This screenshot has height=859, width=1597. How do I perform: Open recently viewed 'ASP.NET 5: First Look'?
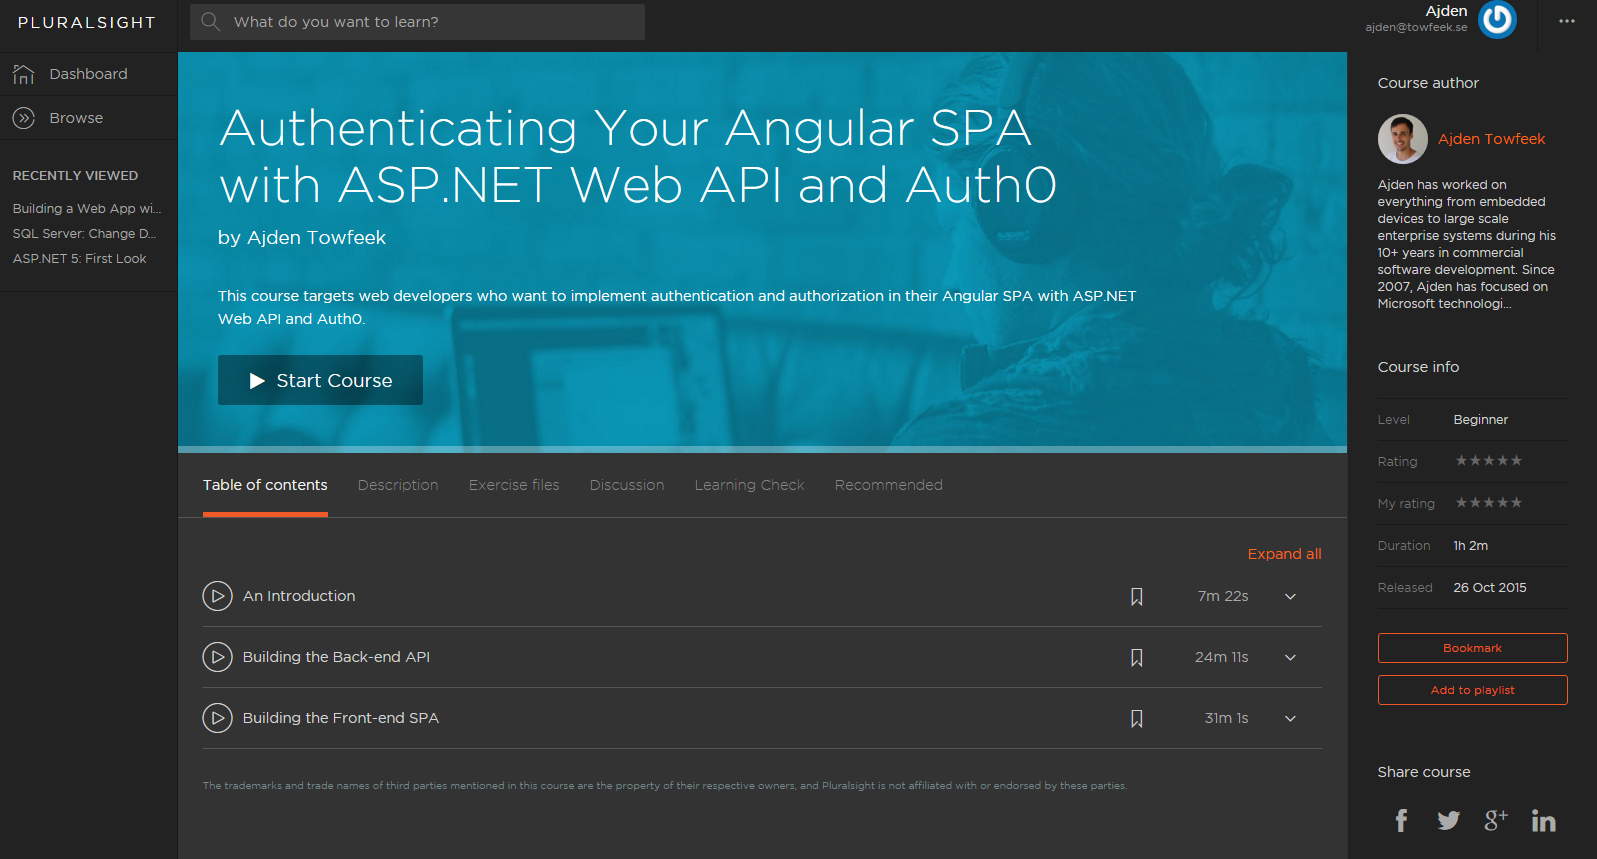[79, 259]
